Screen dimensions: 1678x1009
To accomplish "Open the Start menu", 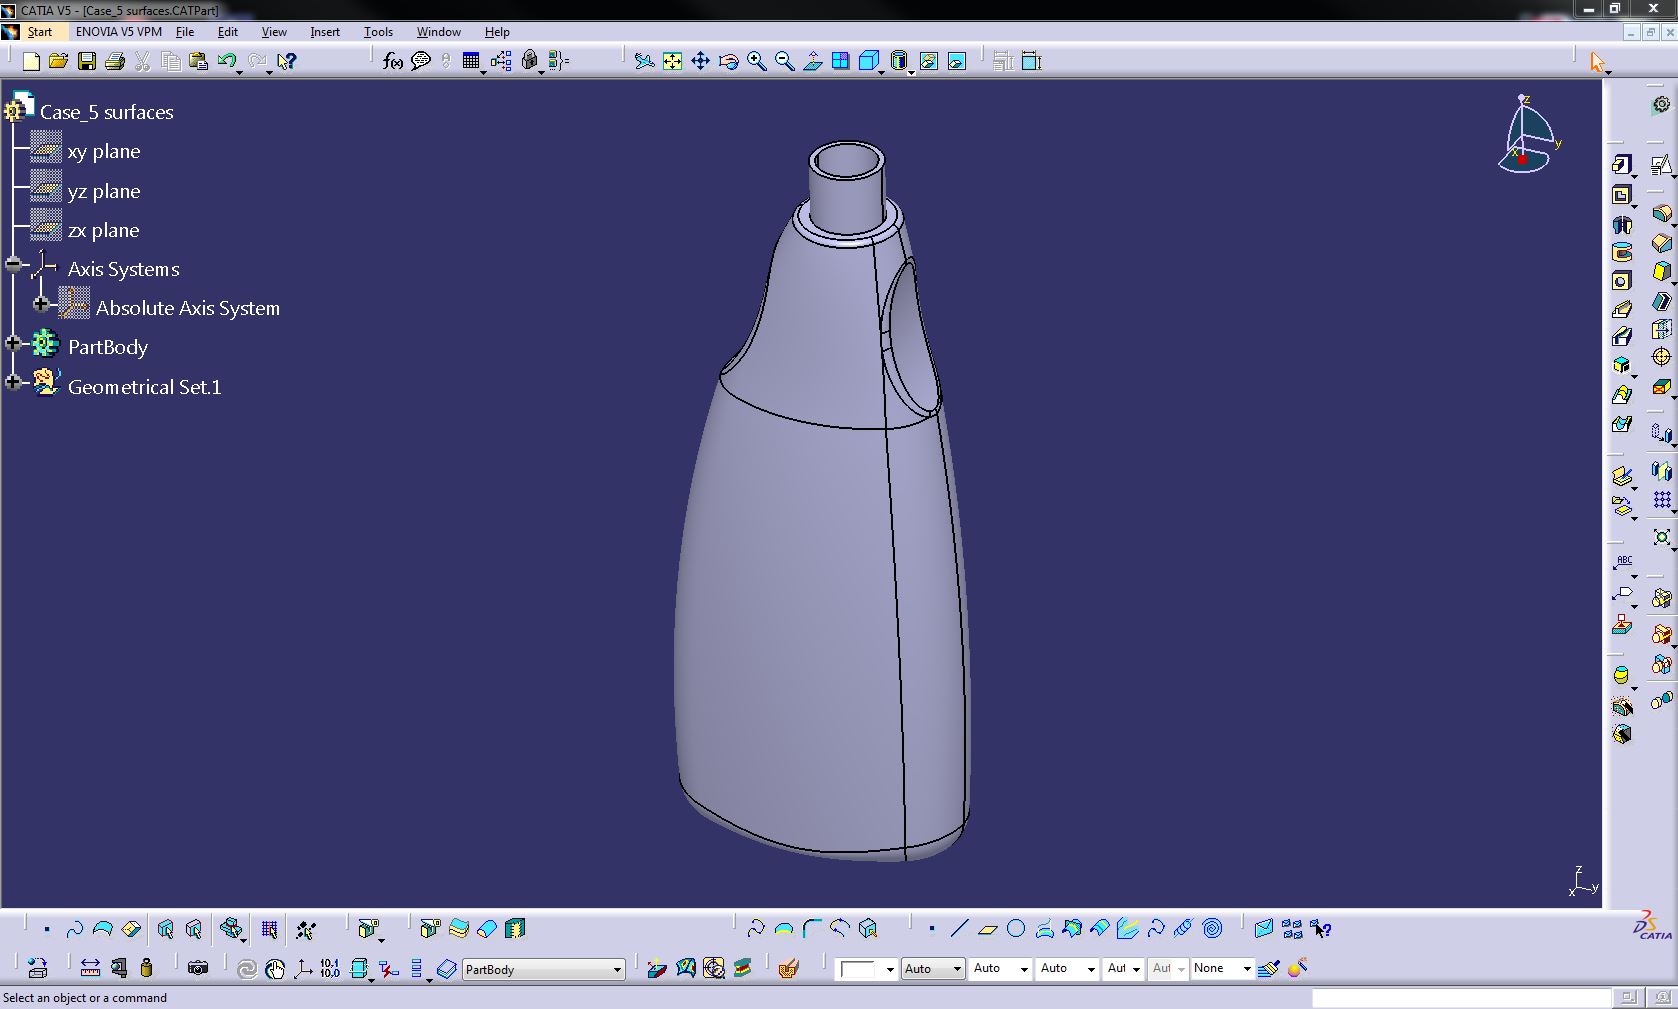I will (40, 32).
